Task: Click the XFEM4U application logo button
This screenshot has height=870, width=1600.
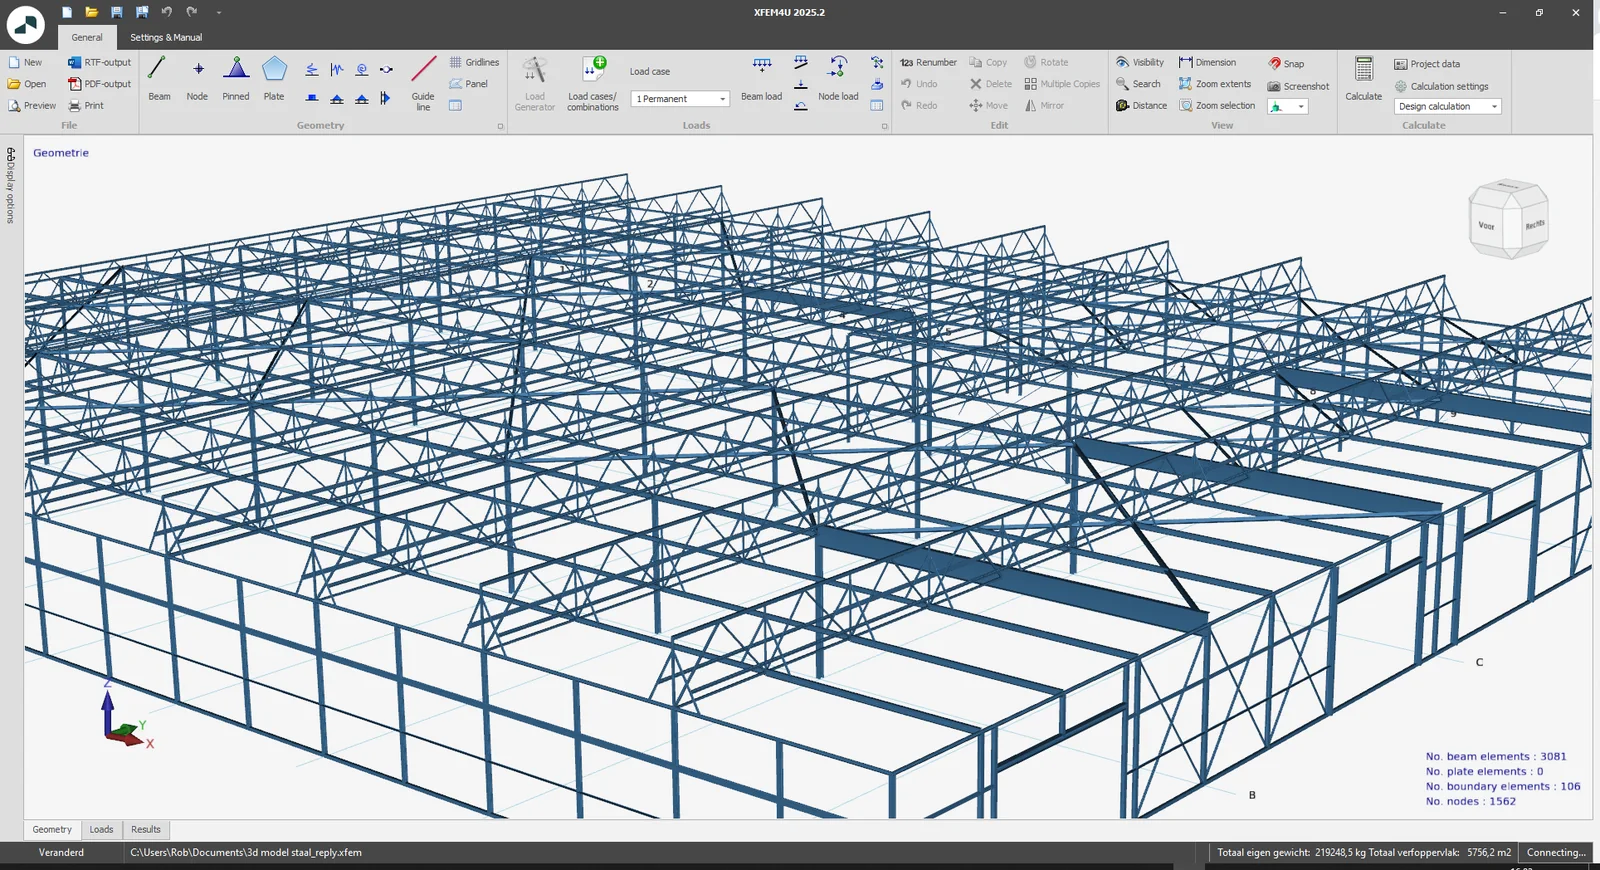Action: [26, 24]
